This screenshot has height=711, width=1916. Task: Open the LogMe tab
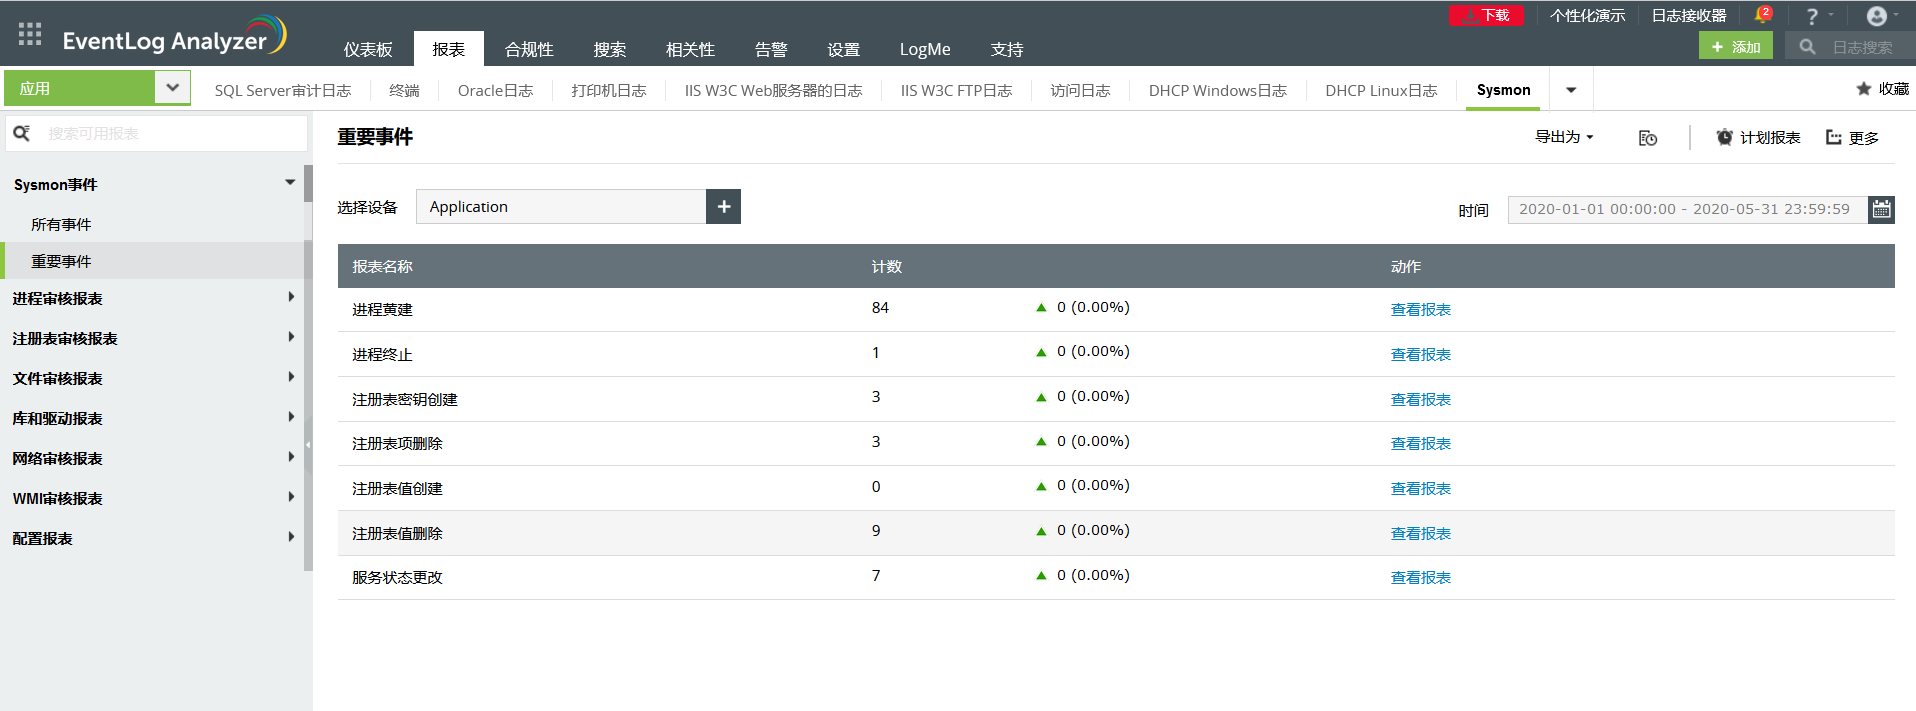[925, 49]
